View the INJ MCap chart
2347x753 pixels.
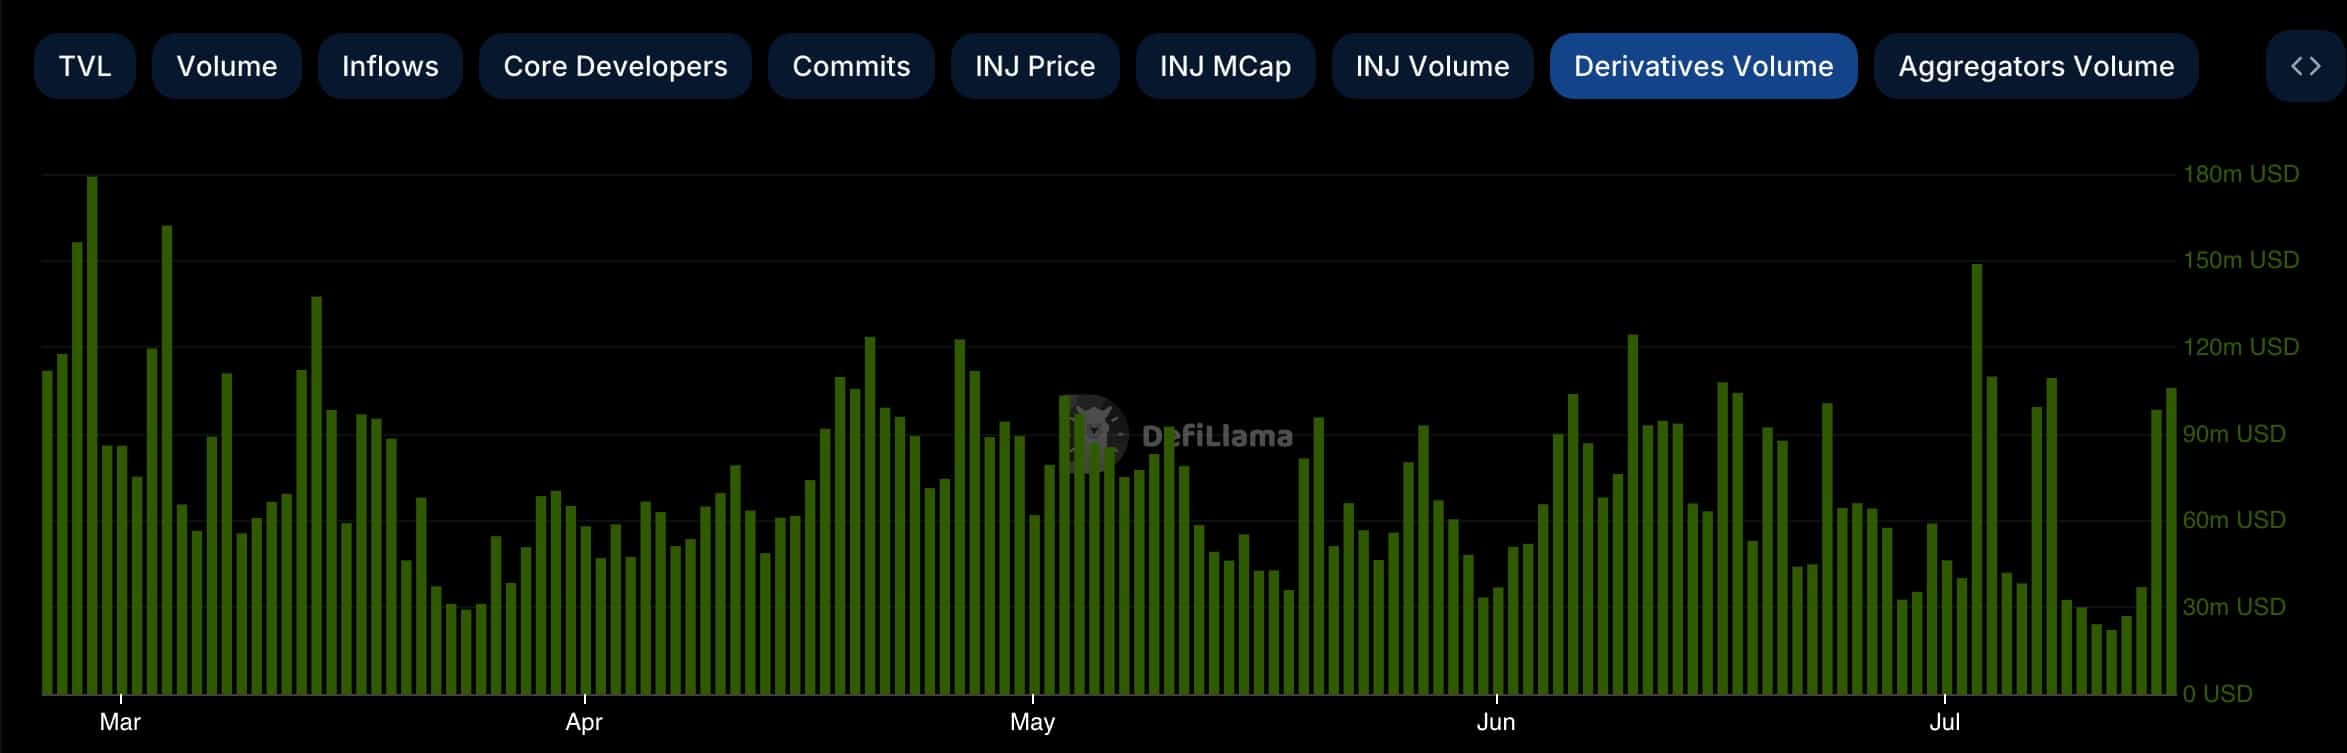click(x=1225, y=66)
